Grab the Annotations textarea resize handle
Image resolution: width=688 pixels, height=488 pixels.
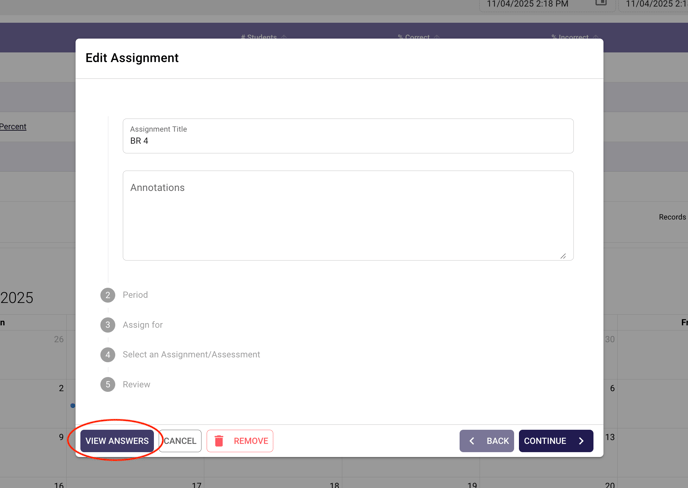click(x=563, y=256)
